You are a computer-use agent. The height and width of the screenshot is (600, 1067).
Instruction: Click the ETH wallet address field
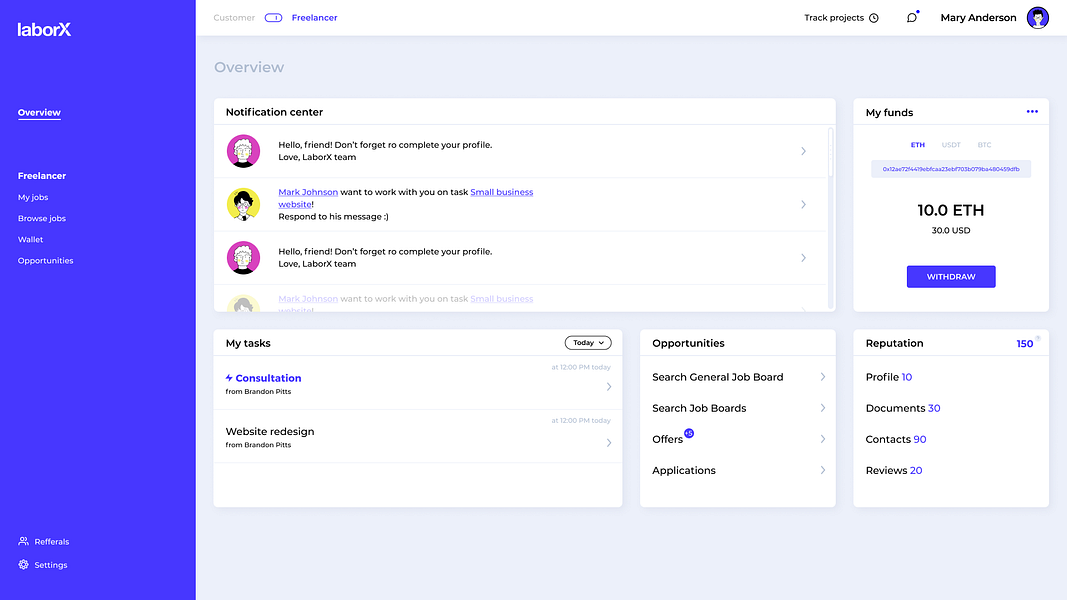click(x=951, y=169)
